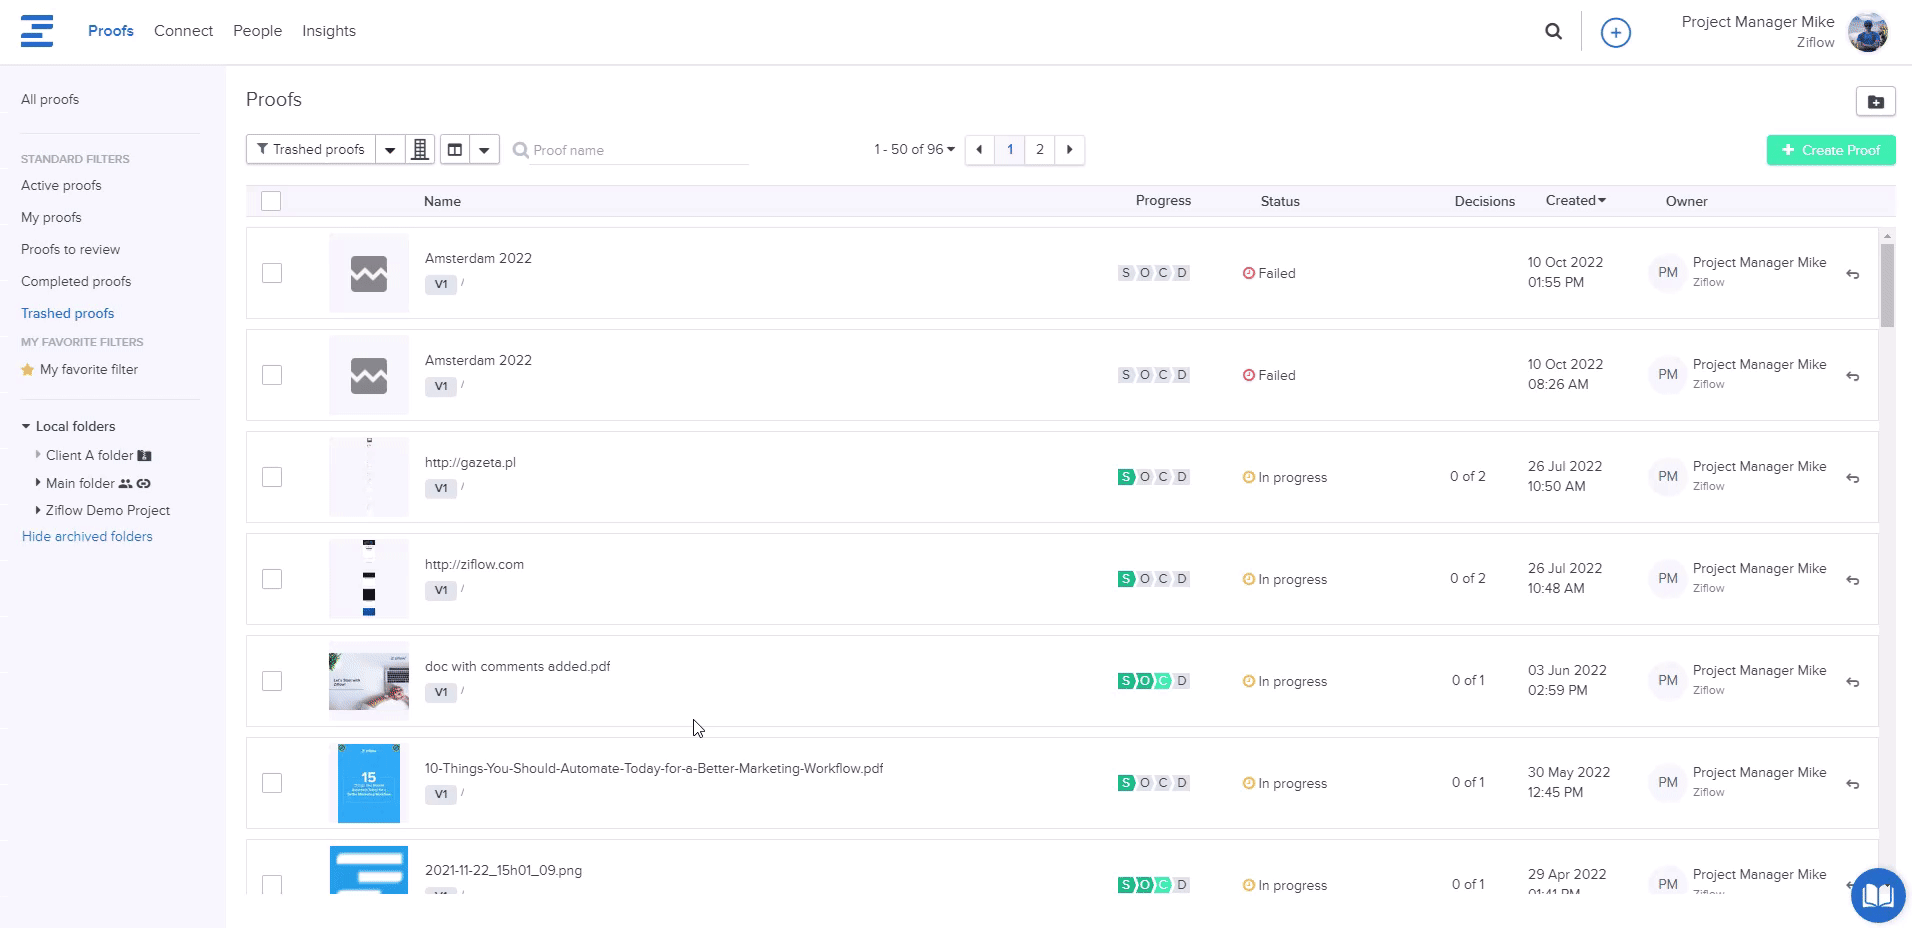Click the circled plus add icon

coord(1615,33)
